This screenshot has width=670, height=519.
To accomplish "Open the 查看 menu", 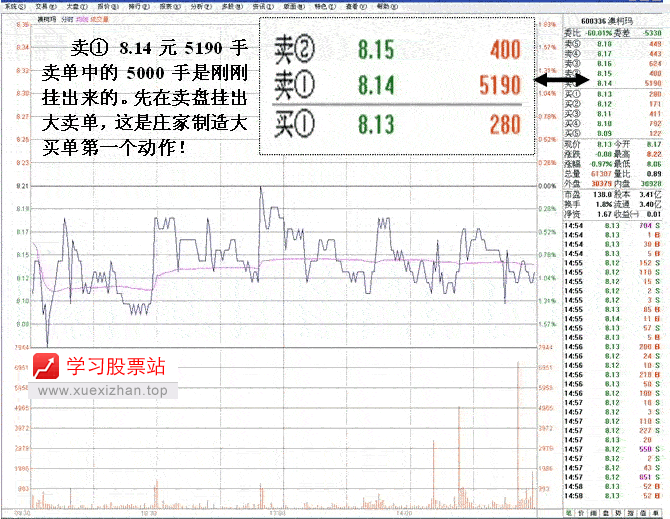I will point(356,6).
